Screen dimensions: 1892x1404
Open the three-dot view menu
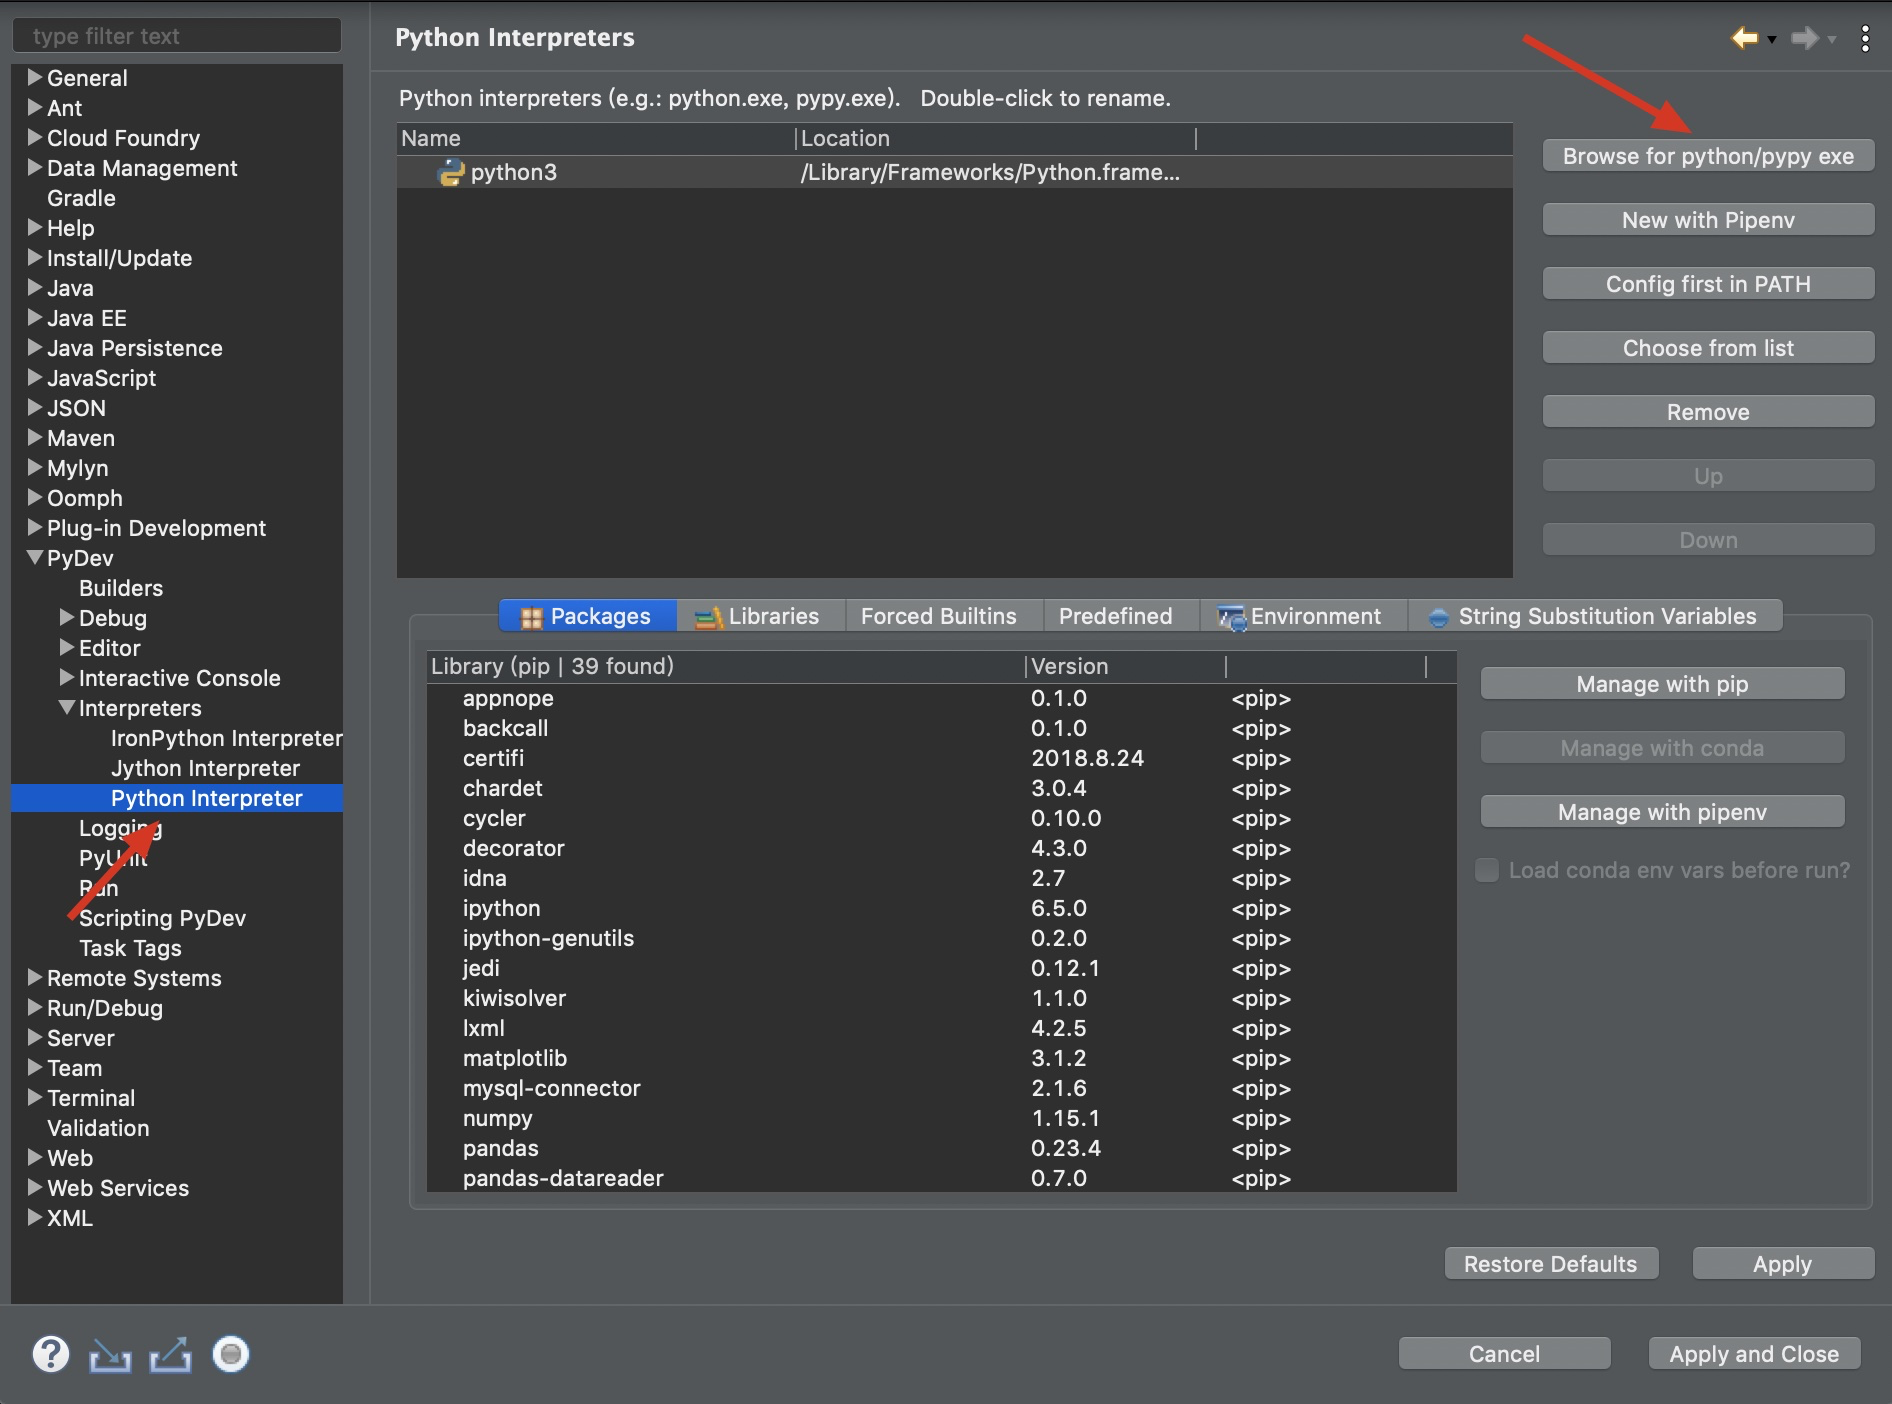1865,38
